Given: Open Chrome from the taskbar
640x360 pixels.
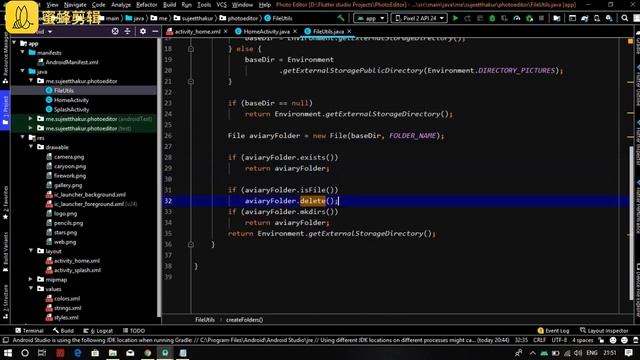Looking at the screenshot, I should coord(148,353).
